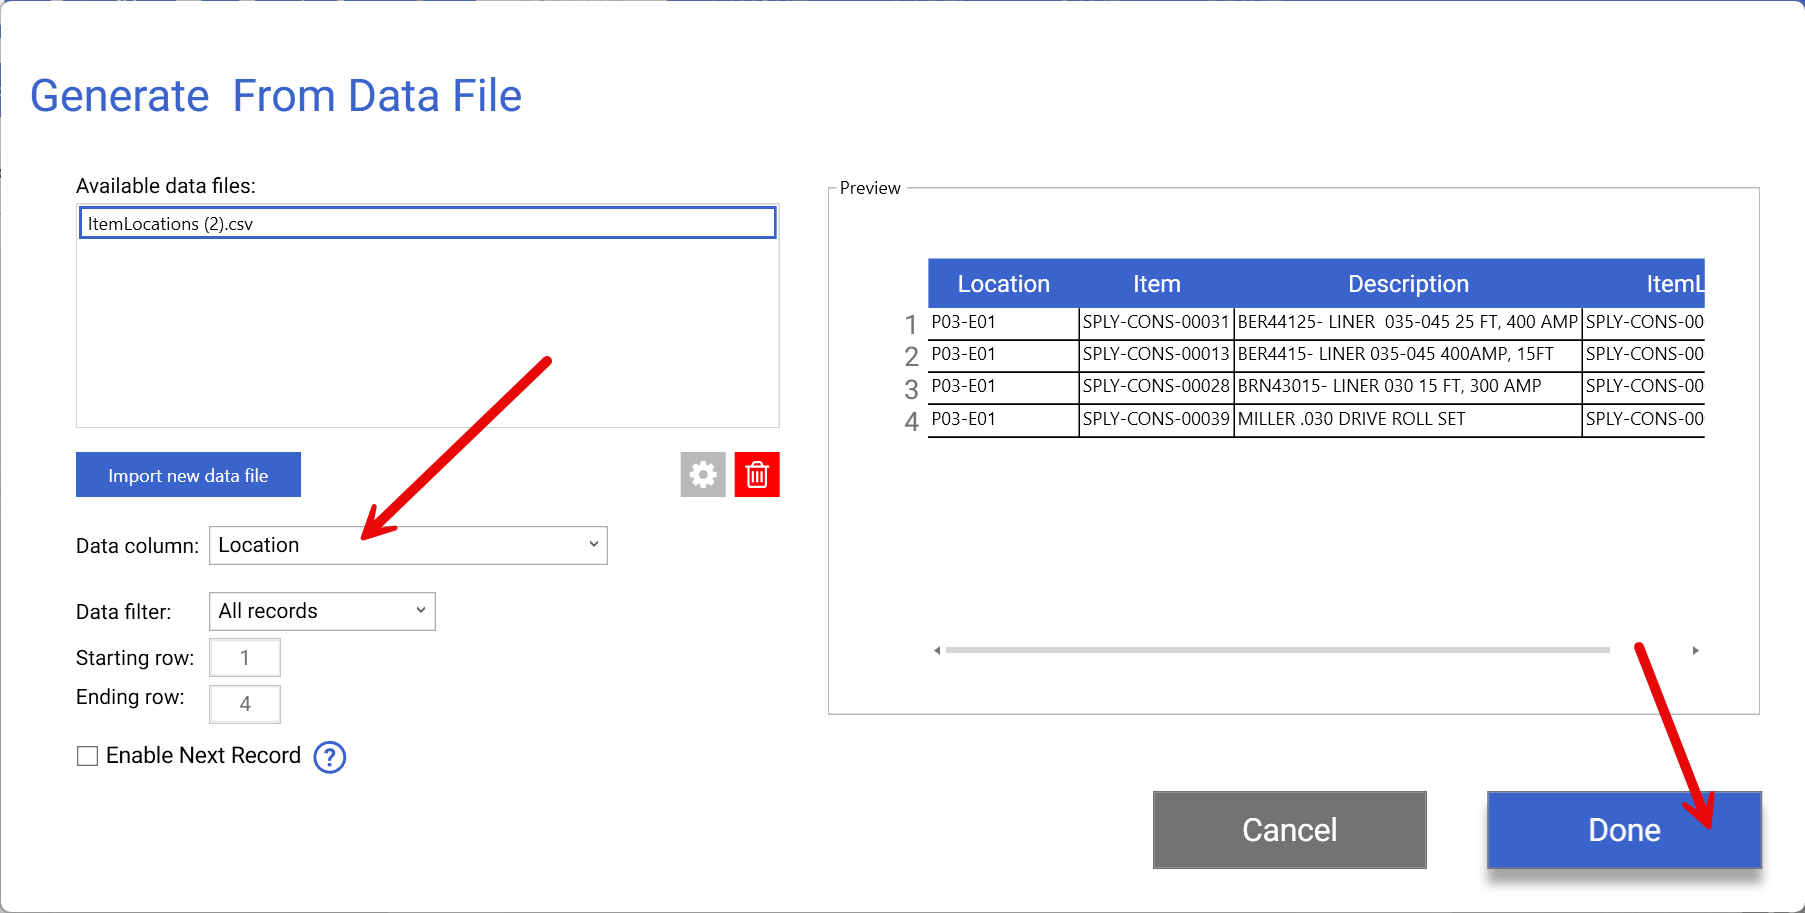Open data file settings gear icon

(703, 474)
